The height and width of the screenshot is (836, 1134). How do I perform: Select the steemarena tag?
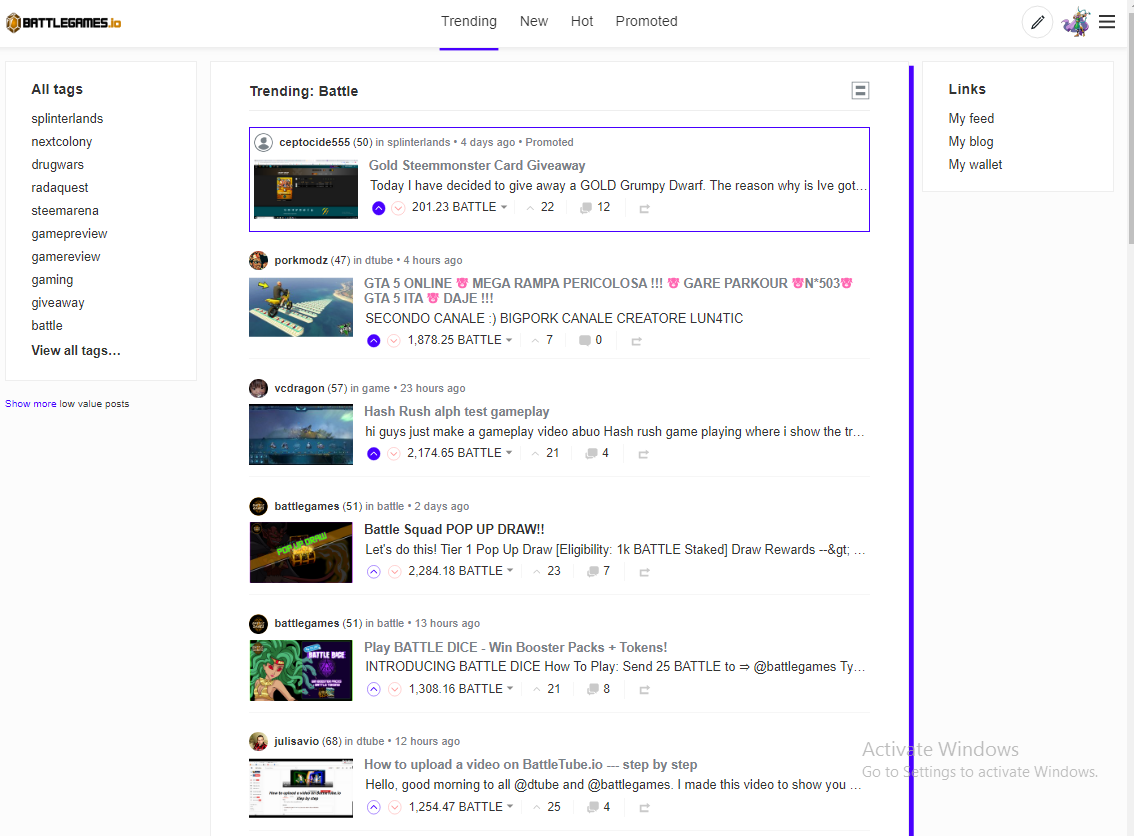65,211
